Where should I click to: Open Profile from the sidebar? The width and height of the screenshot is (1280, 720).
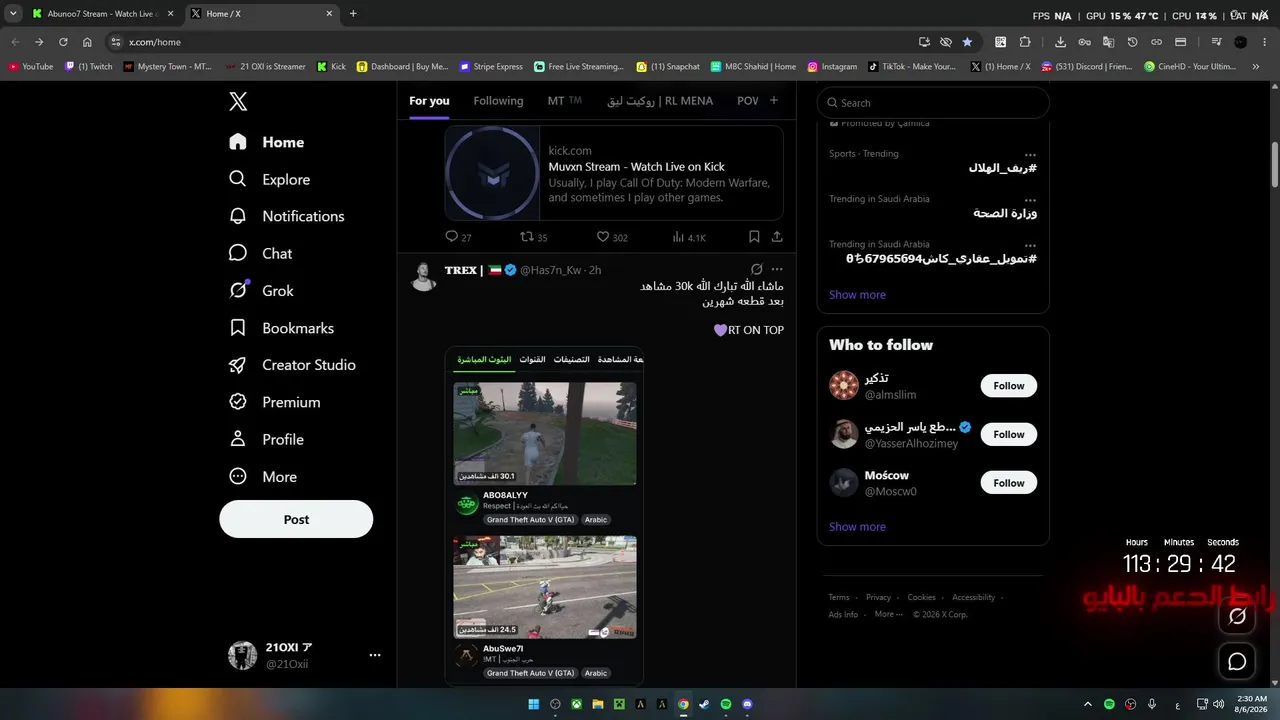267,439
